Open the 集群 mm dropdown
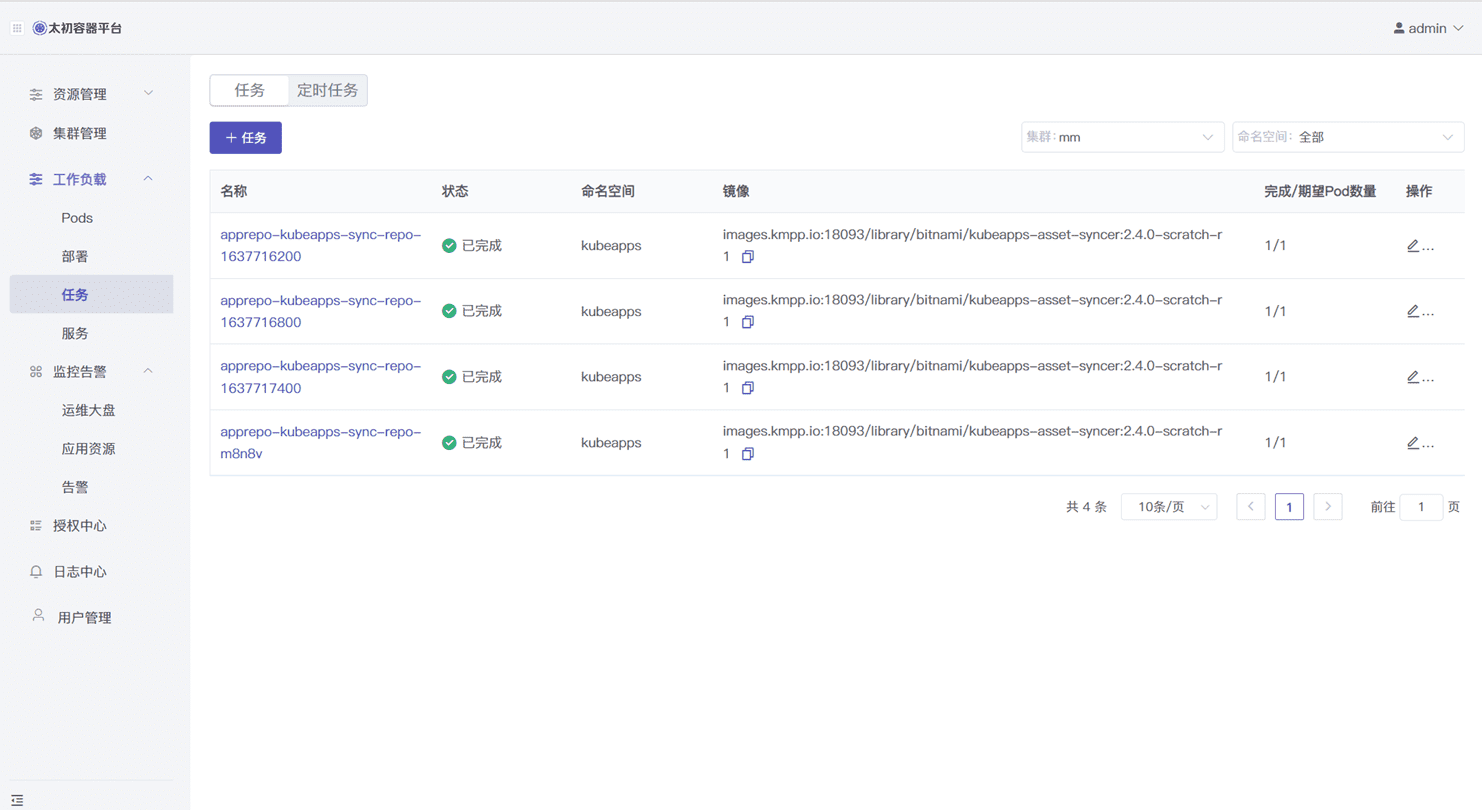Screen dimensions: 1482x810 1122,137
